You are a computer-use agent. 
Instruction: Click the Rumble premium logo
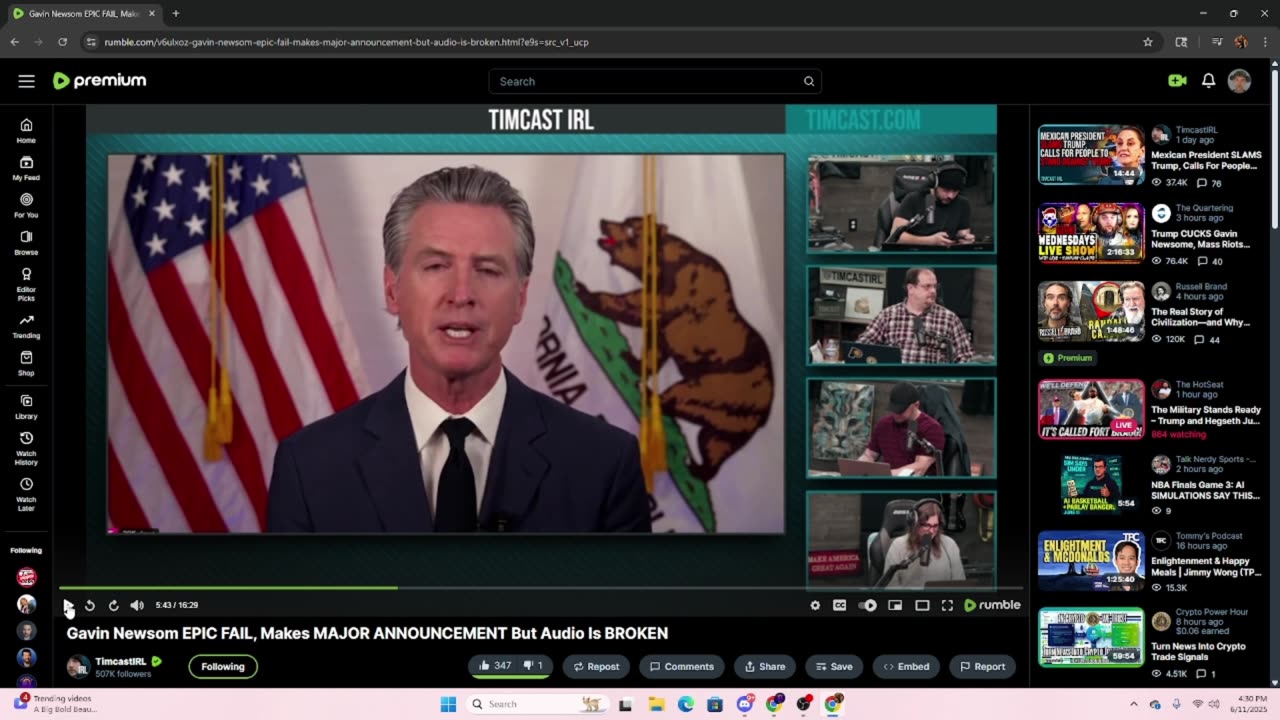99,81
